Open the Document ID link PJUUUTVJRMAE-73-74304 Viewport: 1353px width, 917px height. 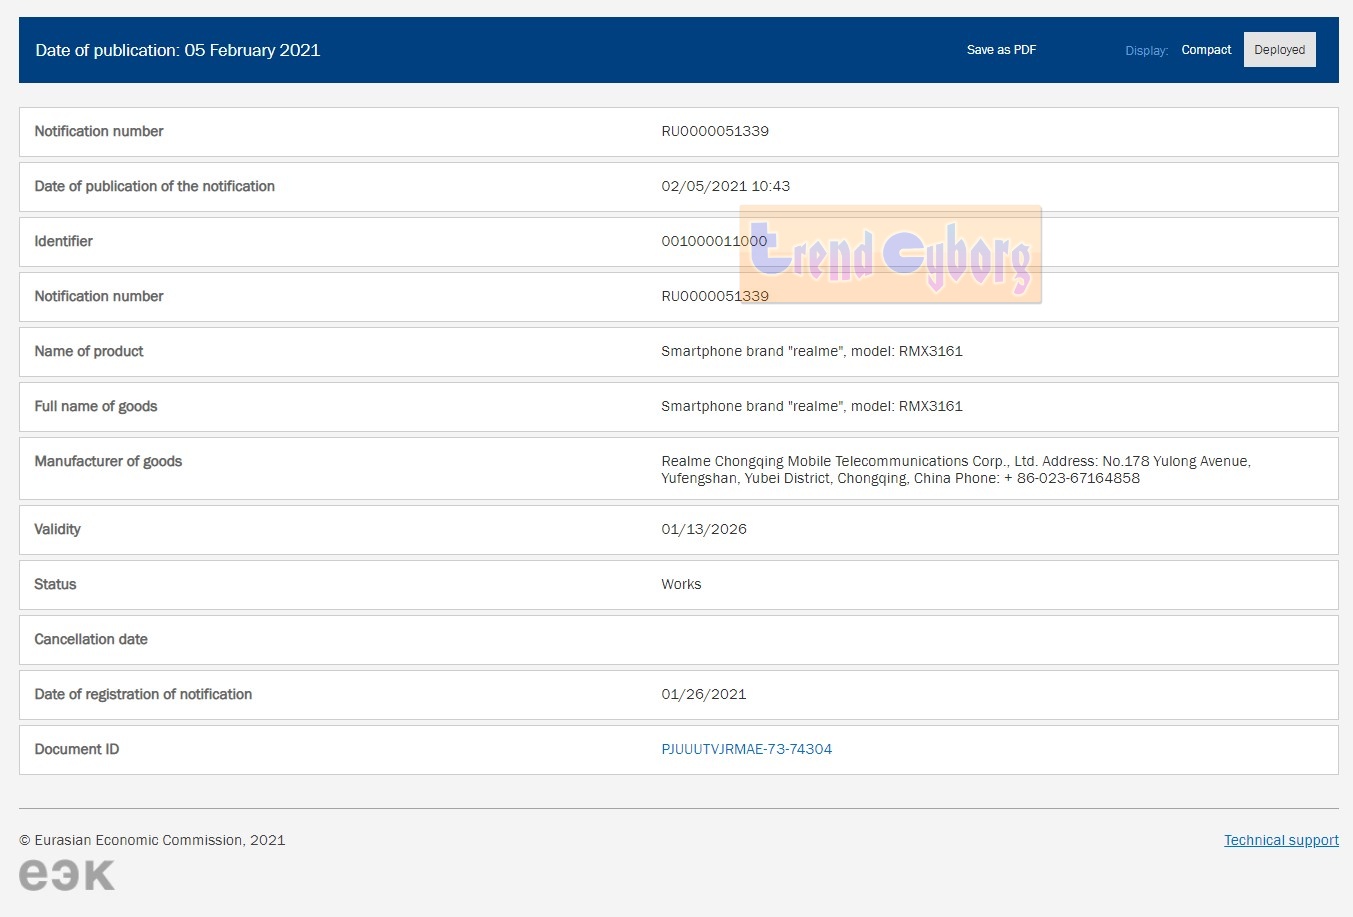746,748
